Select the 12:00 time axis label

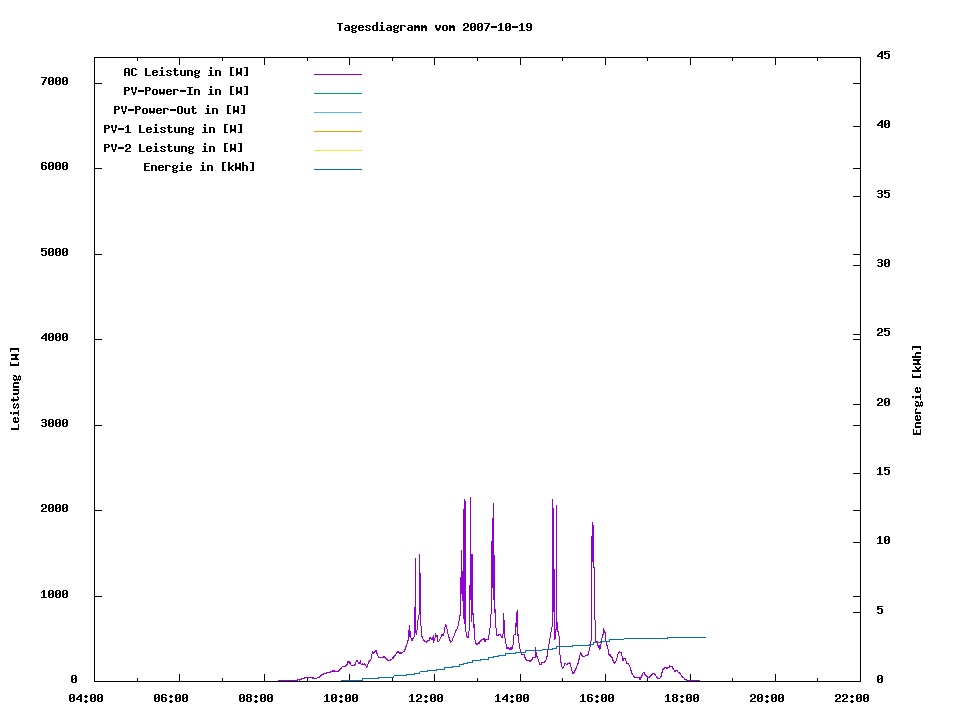(427, 698)
